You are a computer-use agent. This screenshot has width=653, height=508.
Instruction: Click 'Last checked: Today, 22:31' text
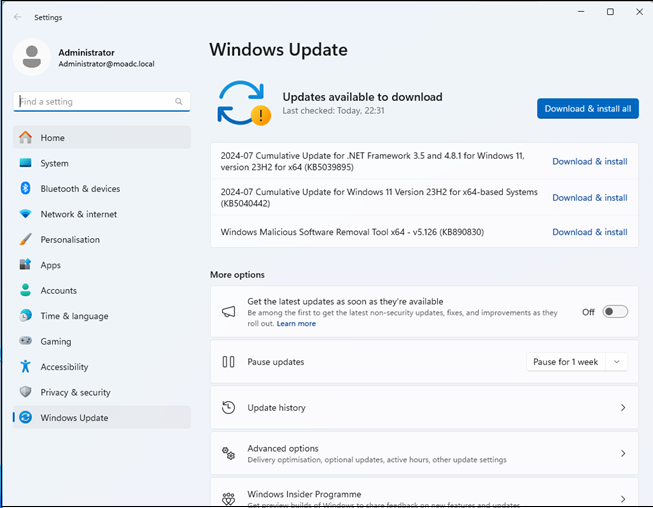333,111
